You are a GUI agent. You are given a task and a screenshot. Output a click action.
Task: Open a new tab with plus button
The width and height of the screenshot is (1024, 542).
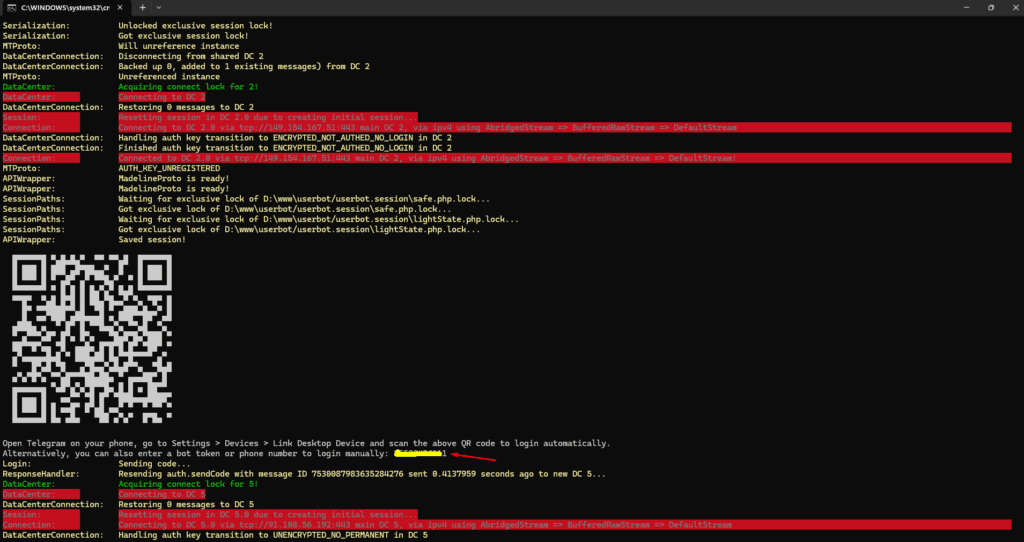point(142,7)
